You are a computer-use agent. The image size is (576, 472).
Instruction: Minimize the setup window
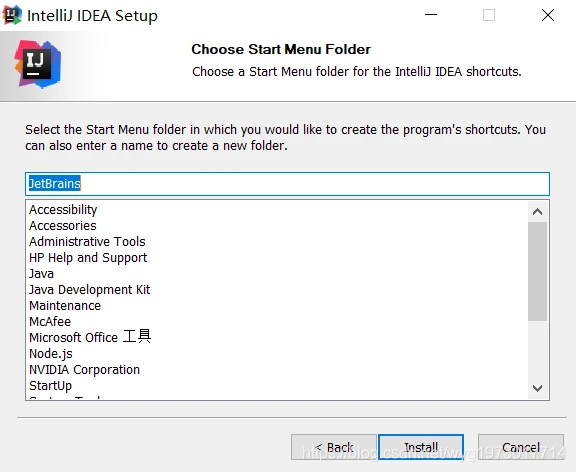431,15
